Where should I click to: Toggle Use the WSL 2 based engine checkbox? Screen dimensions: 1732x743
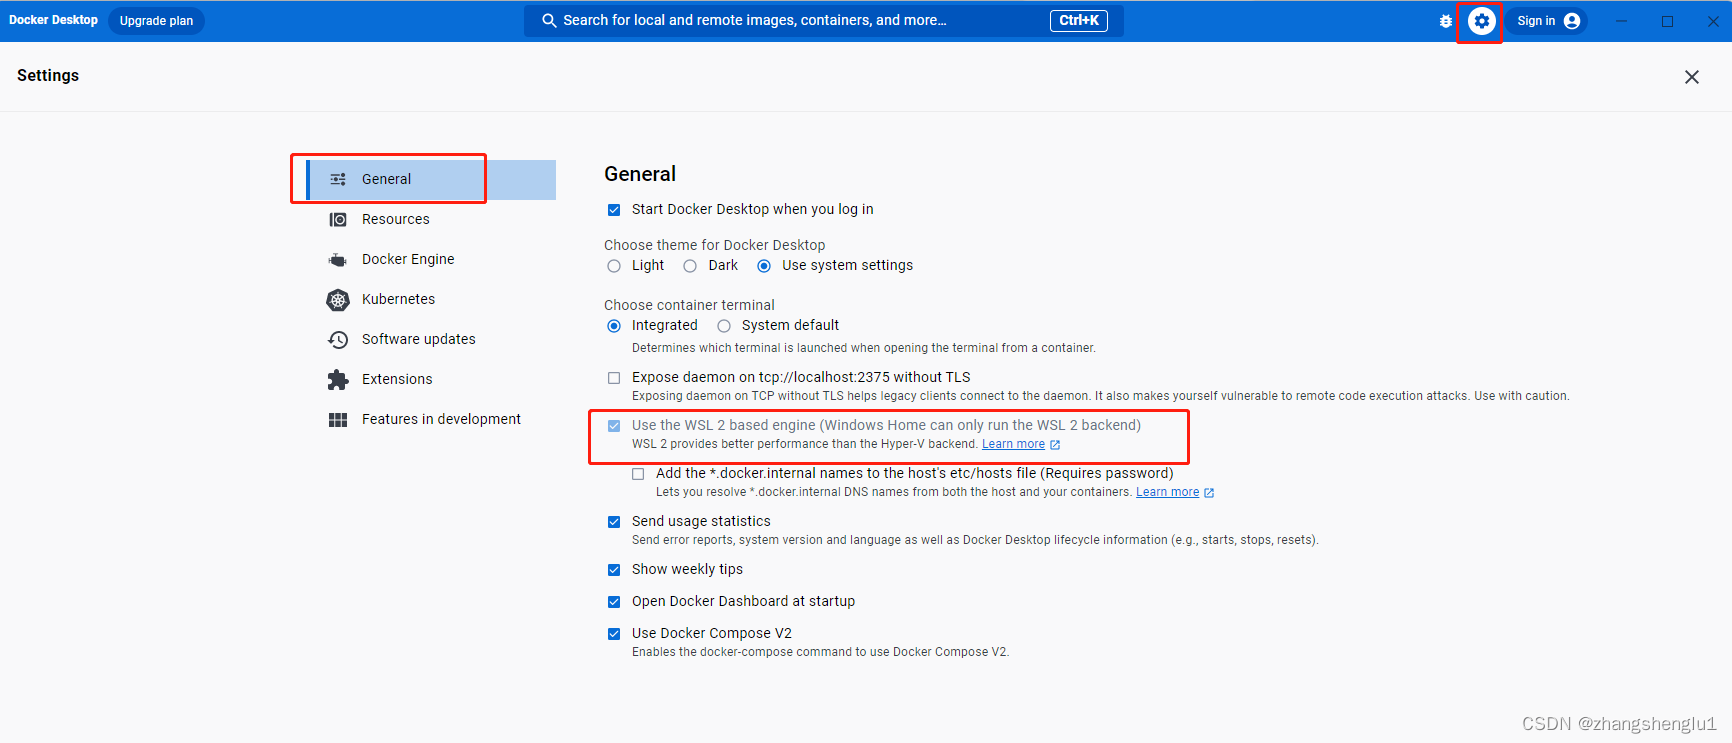(614, 426)
